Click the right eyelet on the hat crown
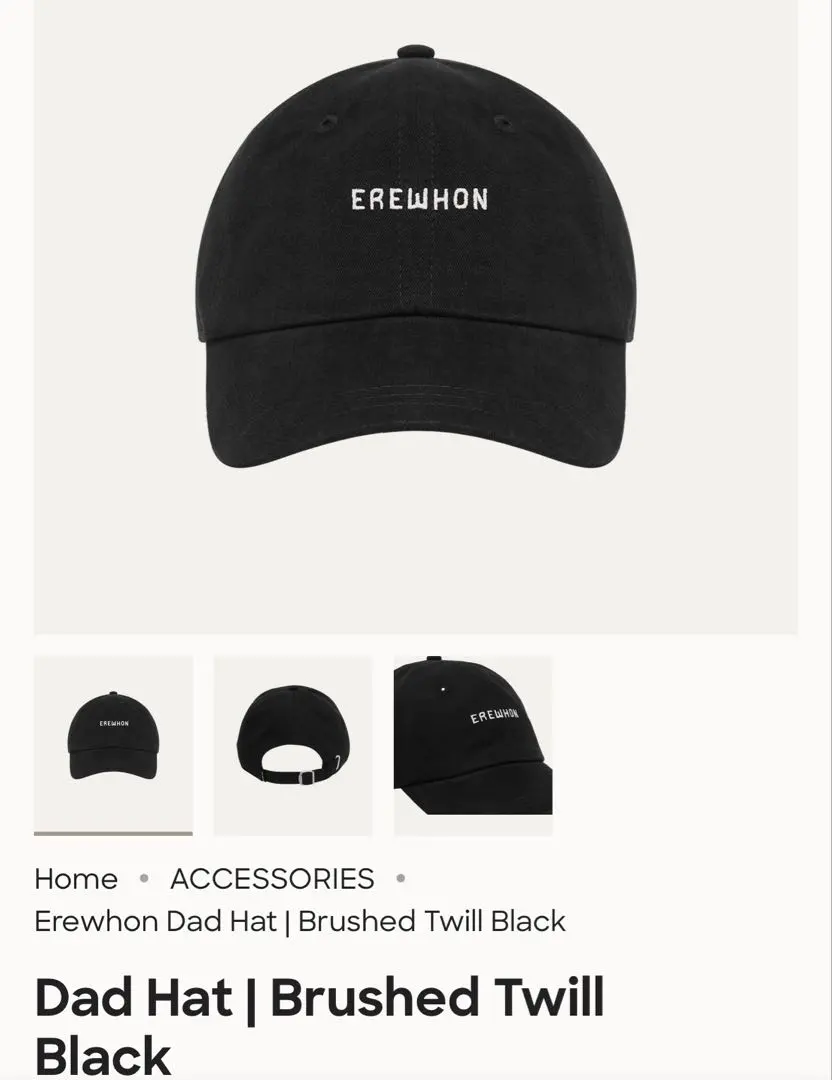The height and width of the screenshot is (1080, 832). click(x=503, y=124)
